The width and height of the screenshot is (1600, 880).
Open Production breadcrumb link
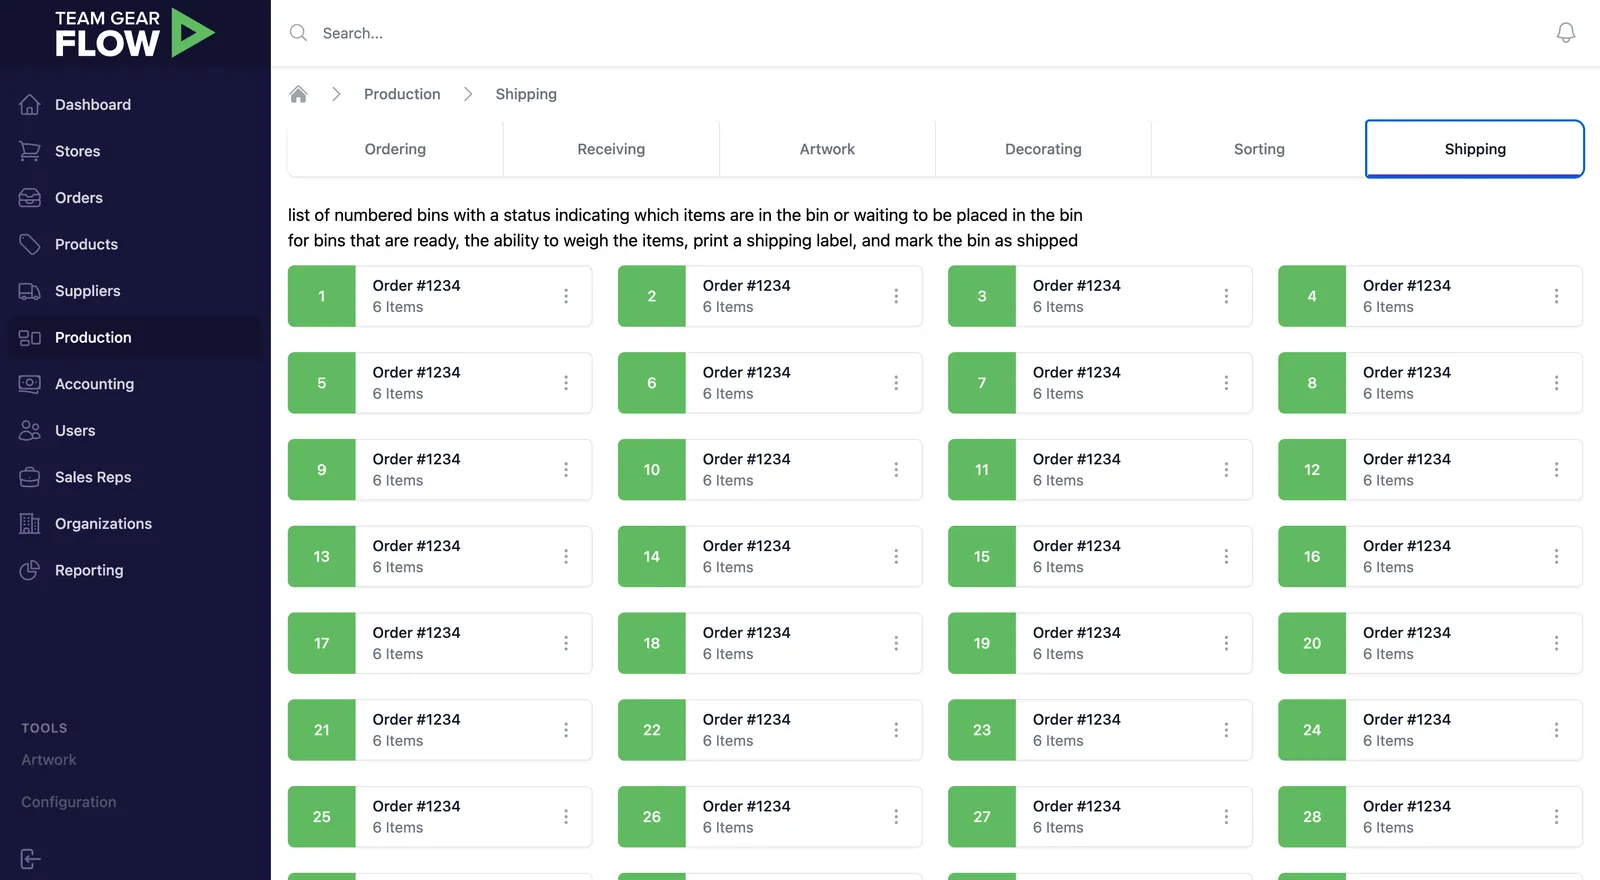[402, 94]
